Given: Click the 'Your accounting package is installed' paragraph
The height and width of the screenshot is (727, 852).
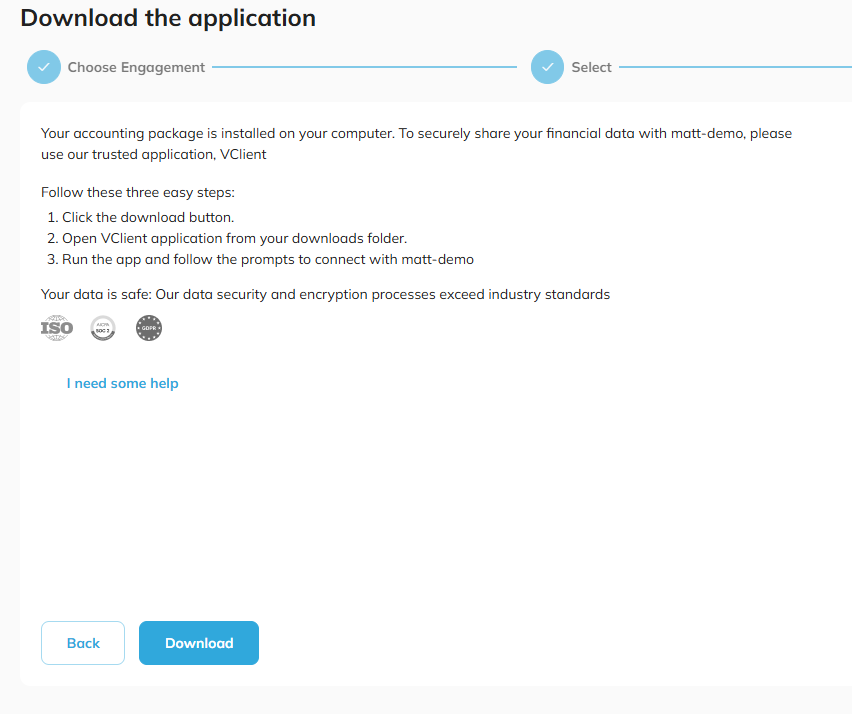Looking at the screenshot, I should [415, 133].
